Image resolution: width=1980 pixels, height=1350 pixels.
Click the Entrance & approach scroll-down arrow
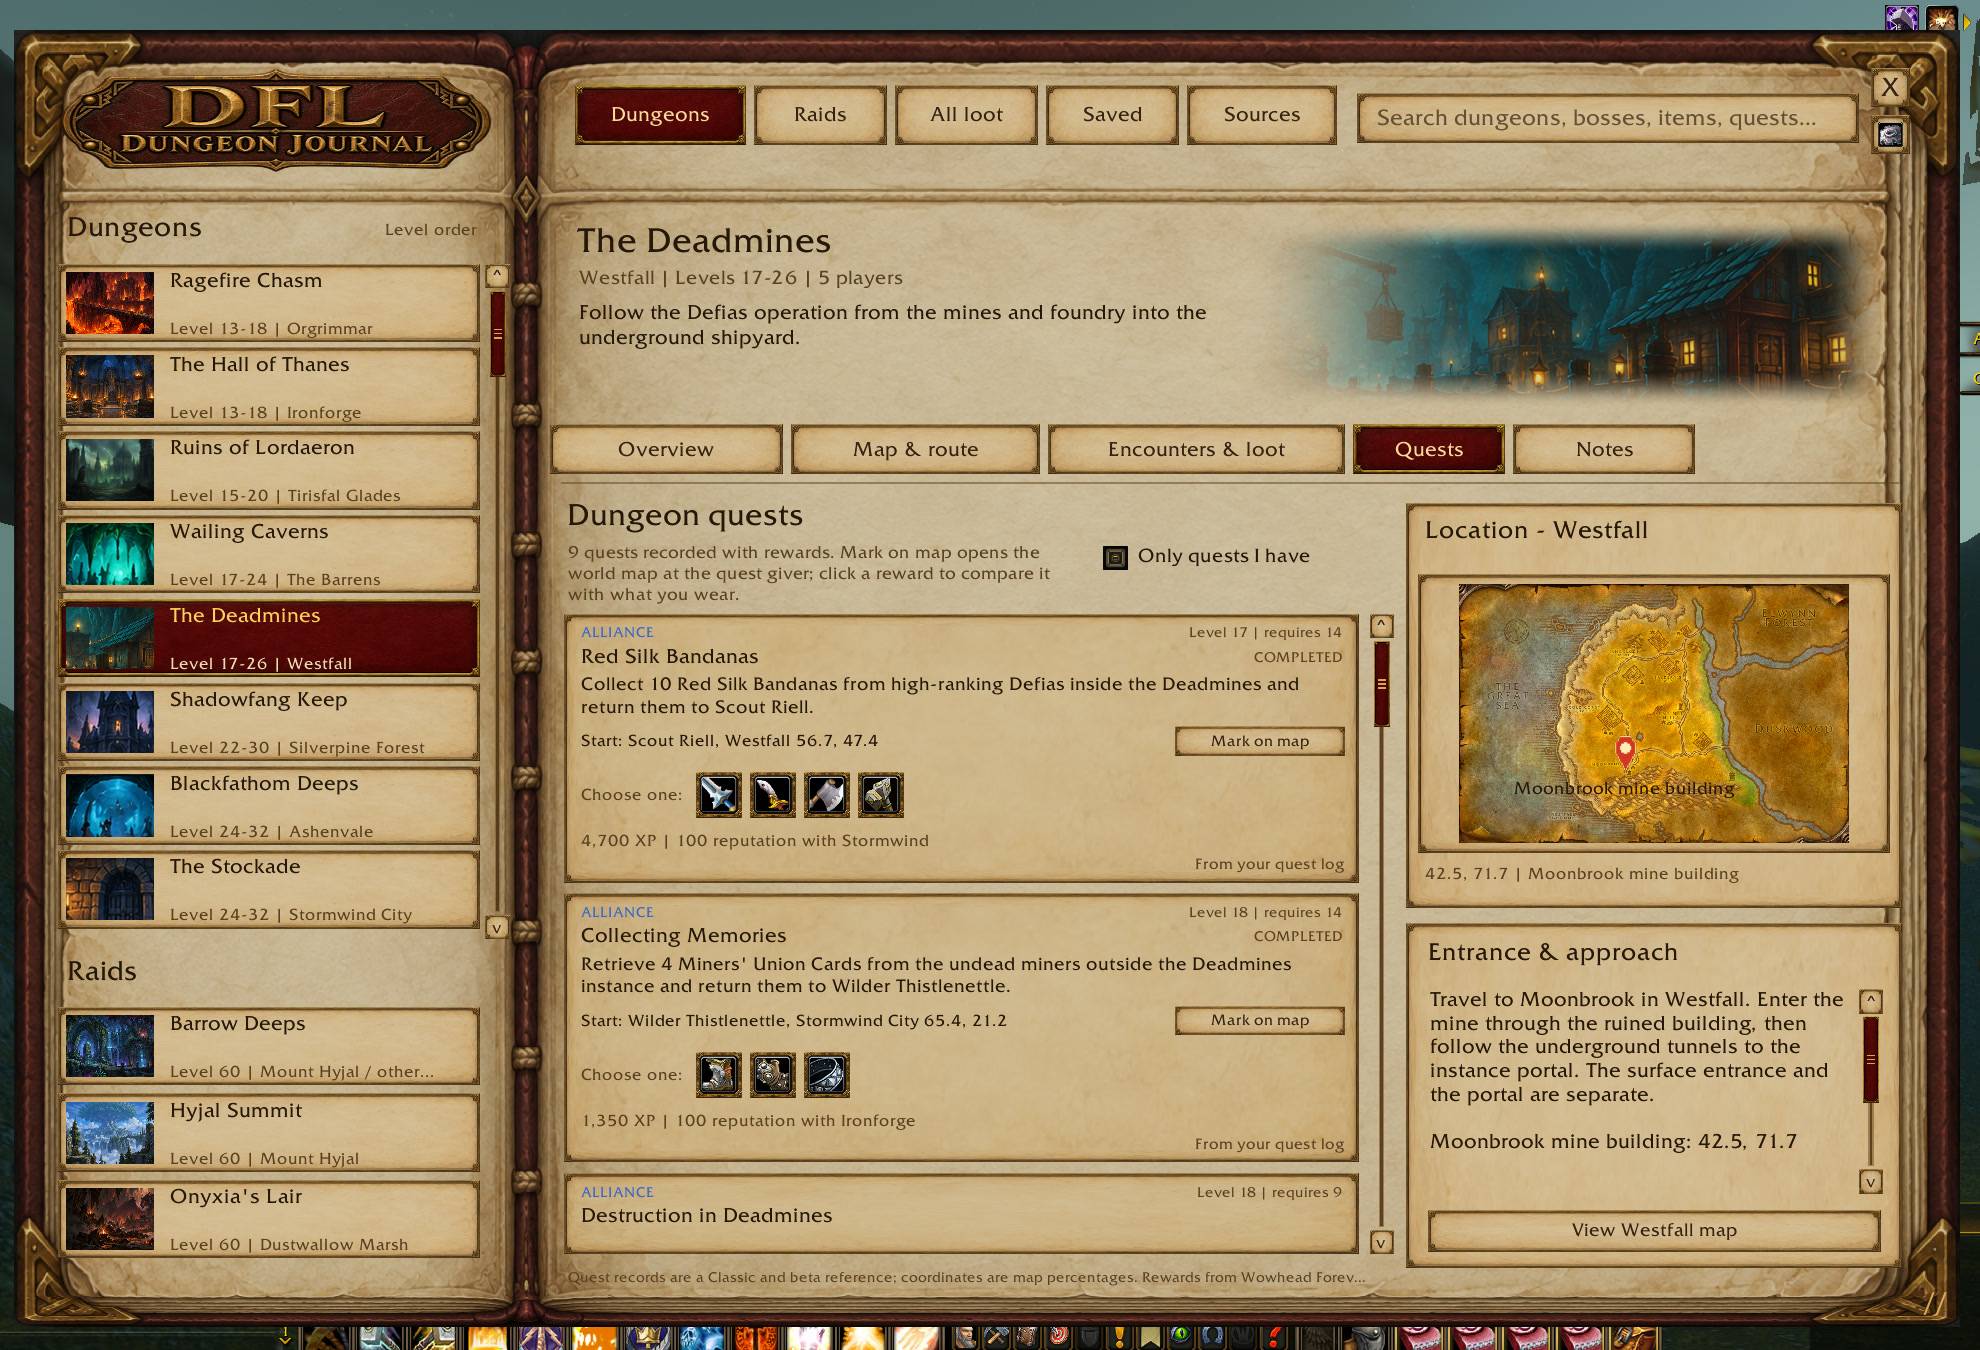click(x=1870, y=1182)
